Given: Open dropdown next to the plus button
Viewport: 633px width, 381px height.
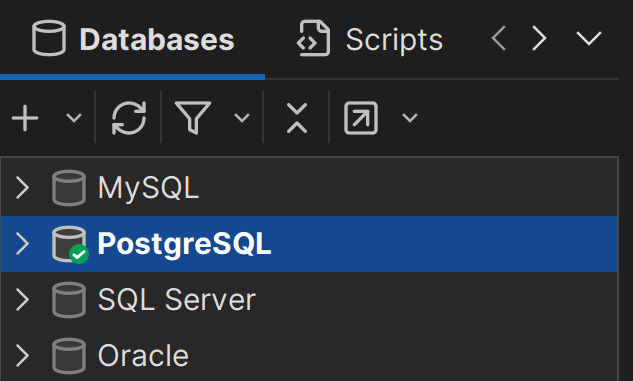Looking at the screenshot, I should click(74, 118).
